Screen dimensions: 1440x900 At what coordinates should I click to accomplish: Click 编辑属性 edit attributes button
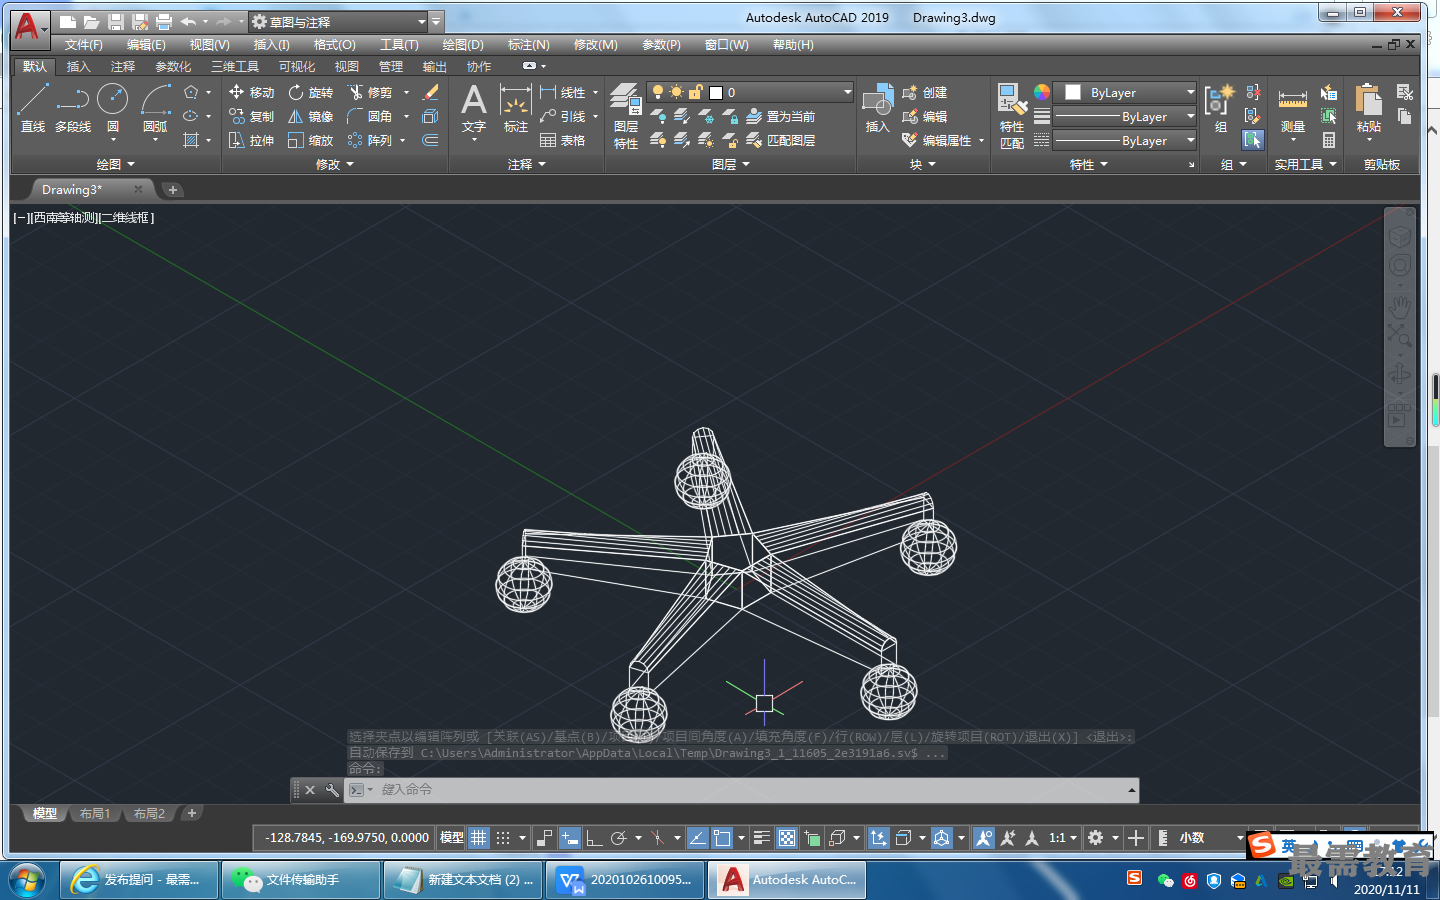tap(937, 140)
